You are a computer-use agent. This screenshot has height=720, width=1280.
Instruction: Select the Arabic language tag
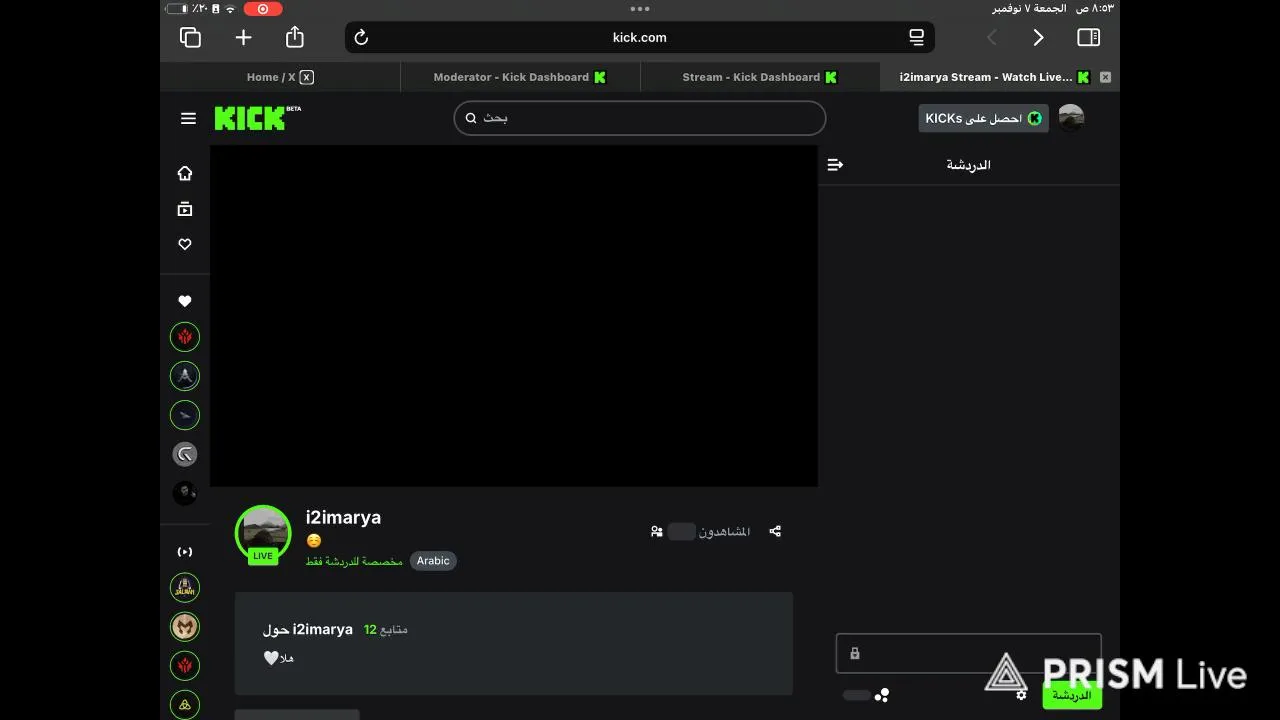tap(433, 561)
